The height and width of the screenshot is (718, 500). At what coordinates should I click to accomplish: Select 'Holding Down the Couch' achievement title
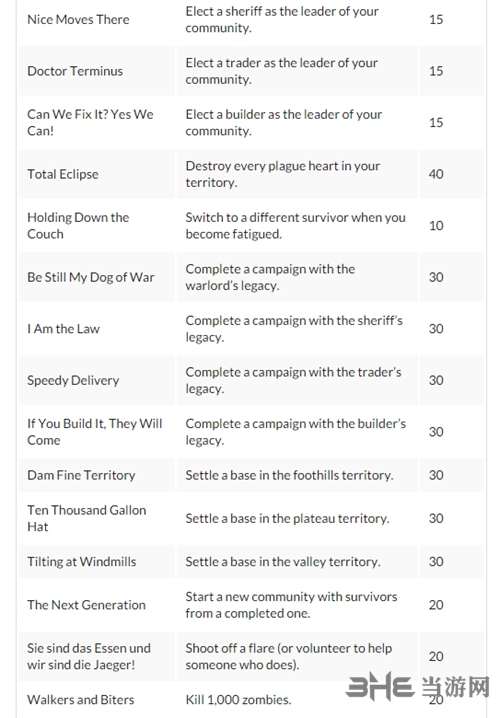tap(78, 225)
